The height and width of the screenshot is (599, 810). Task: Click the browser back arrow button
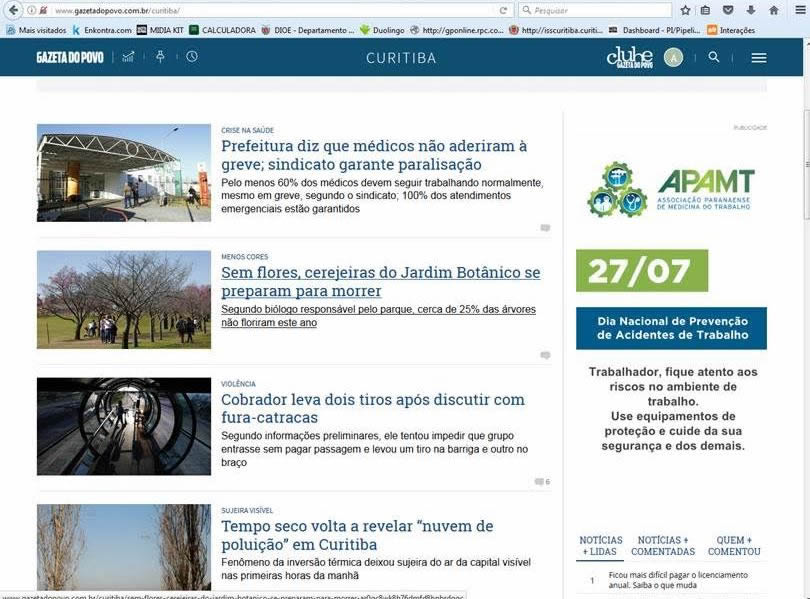coord(12,10)
